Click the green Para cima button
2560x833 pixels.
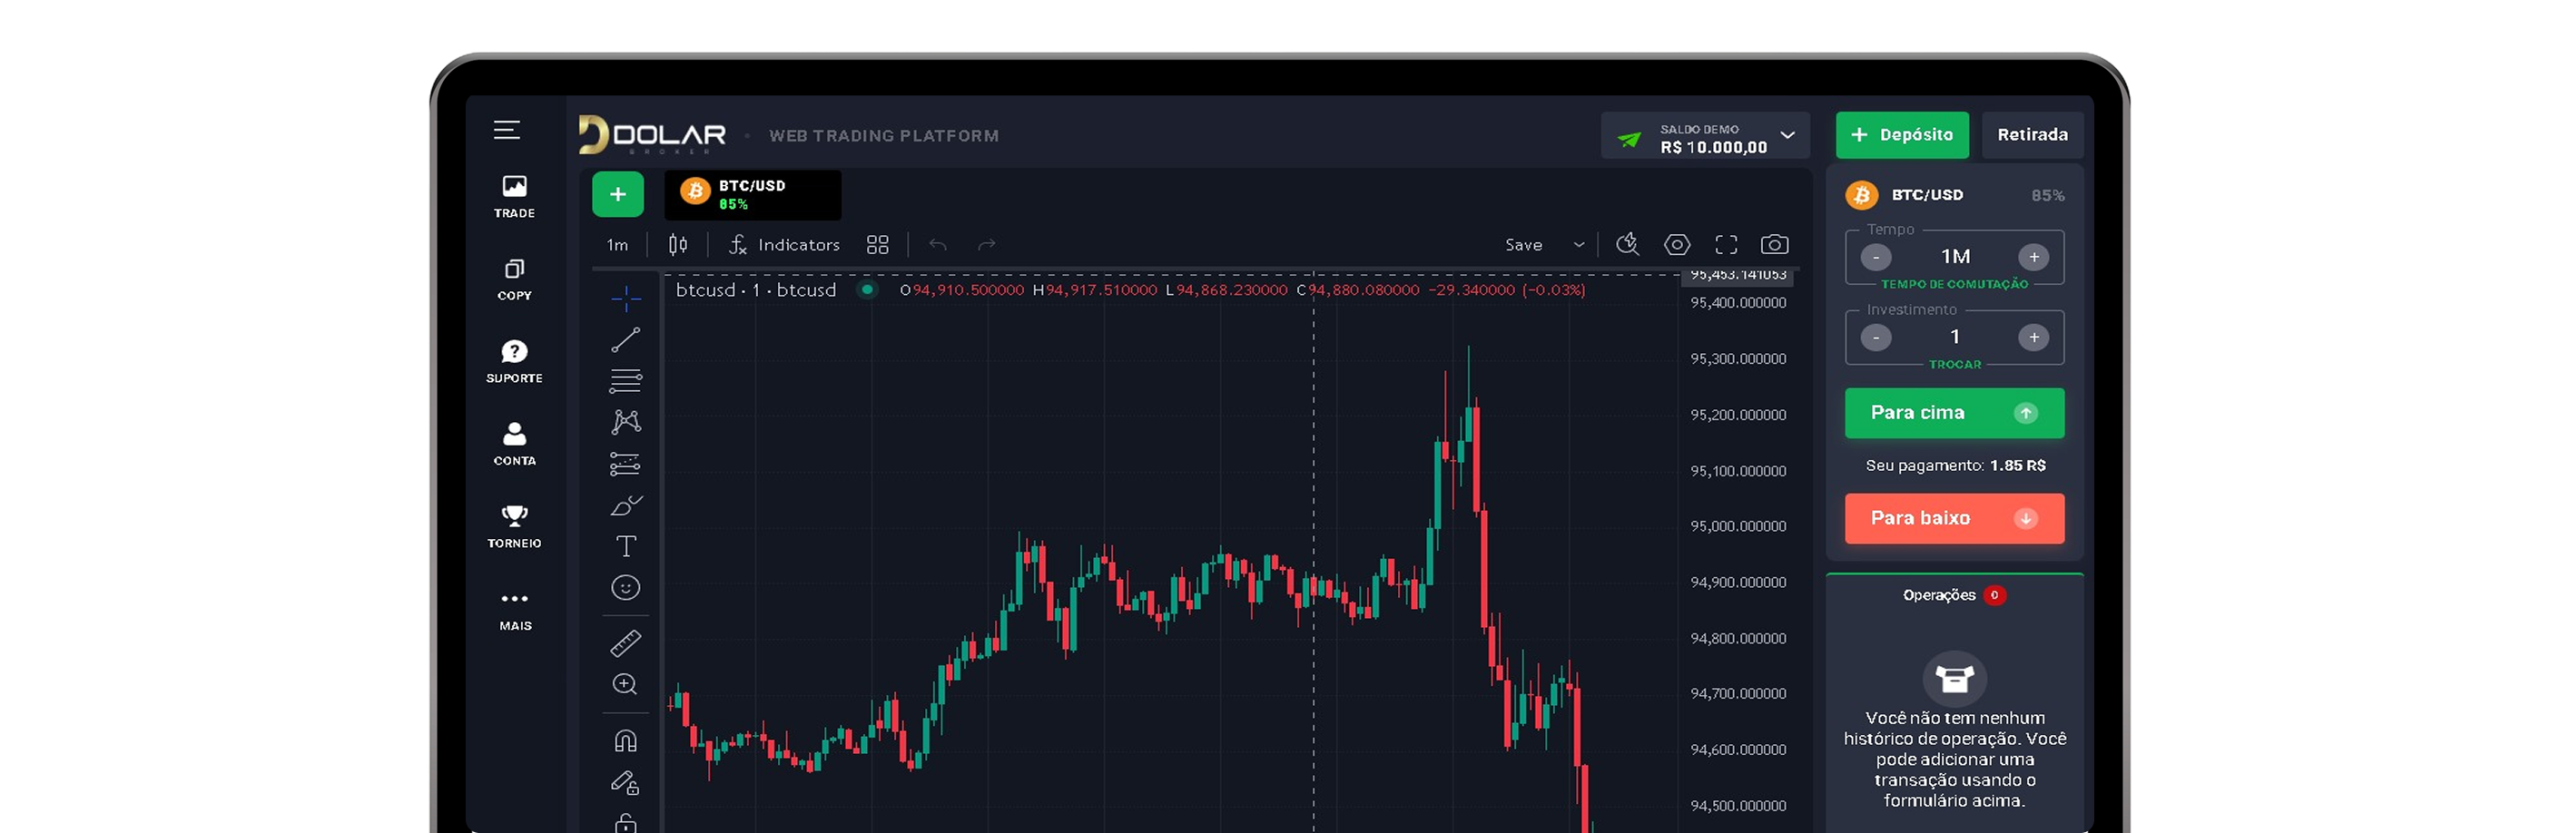[x=1953, y=413]
